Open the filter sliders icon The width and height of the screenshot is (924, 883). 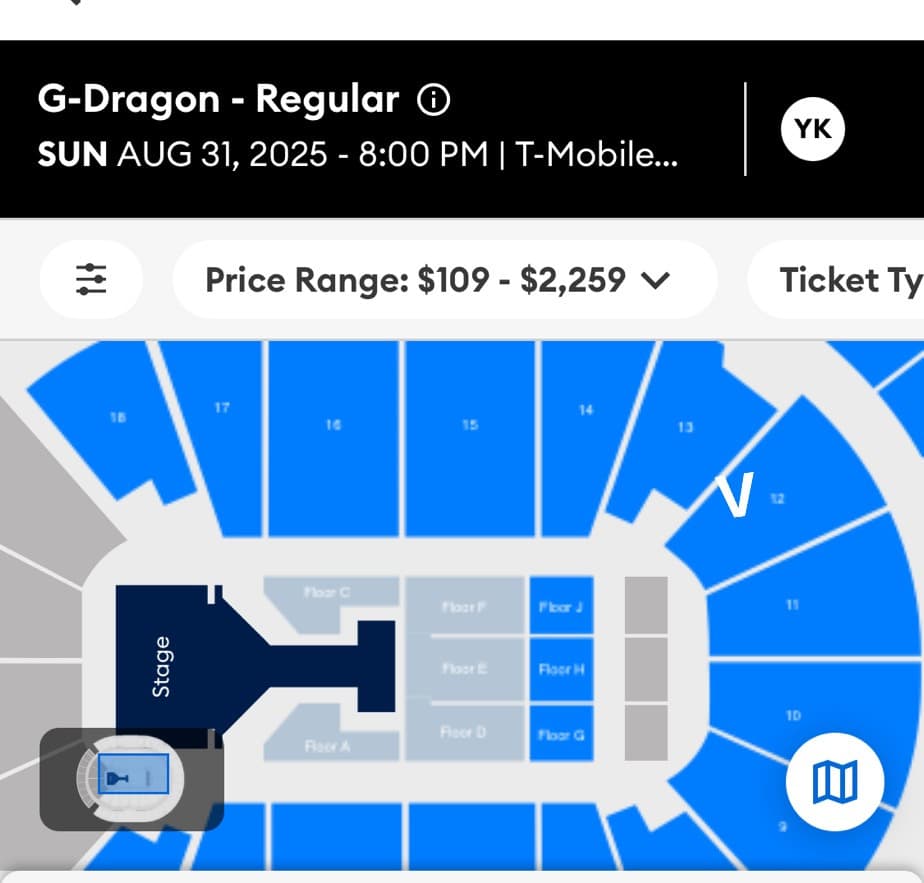tap(91, 279)
